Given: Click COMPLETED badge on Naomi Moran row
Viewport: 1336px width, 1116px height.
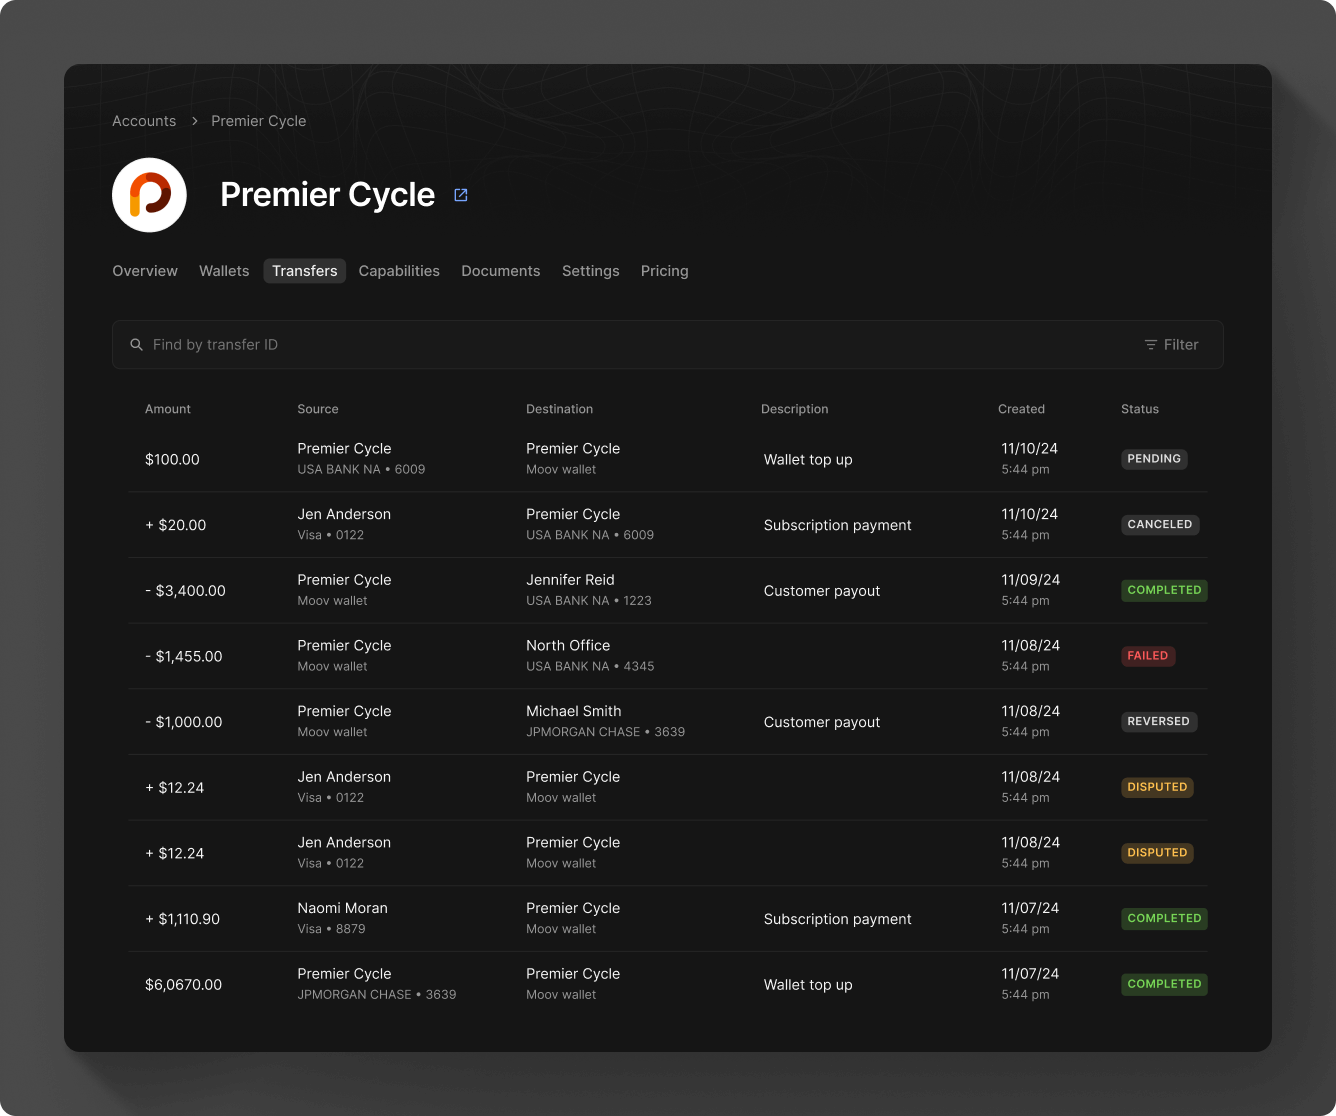Looking at the screenshot, I should [1164, 918].
